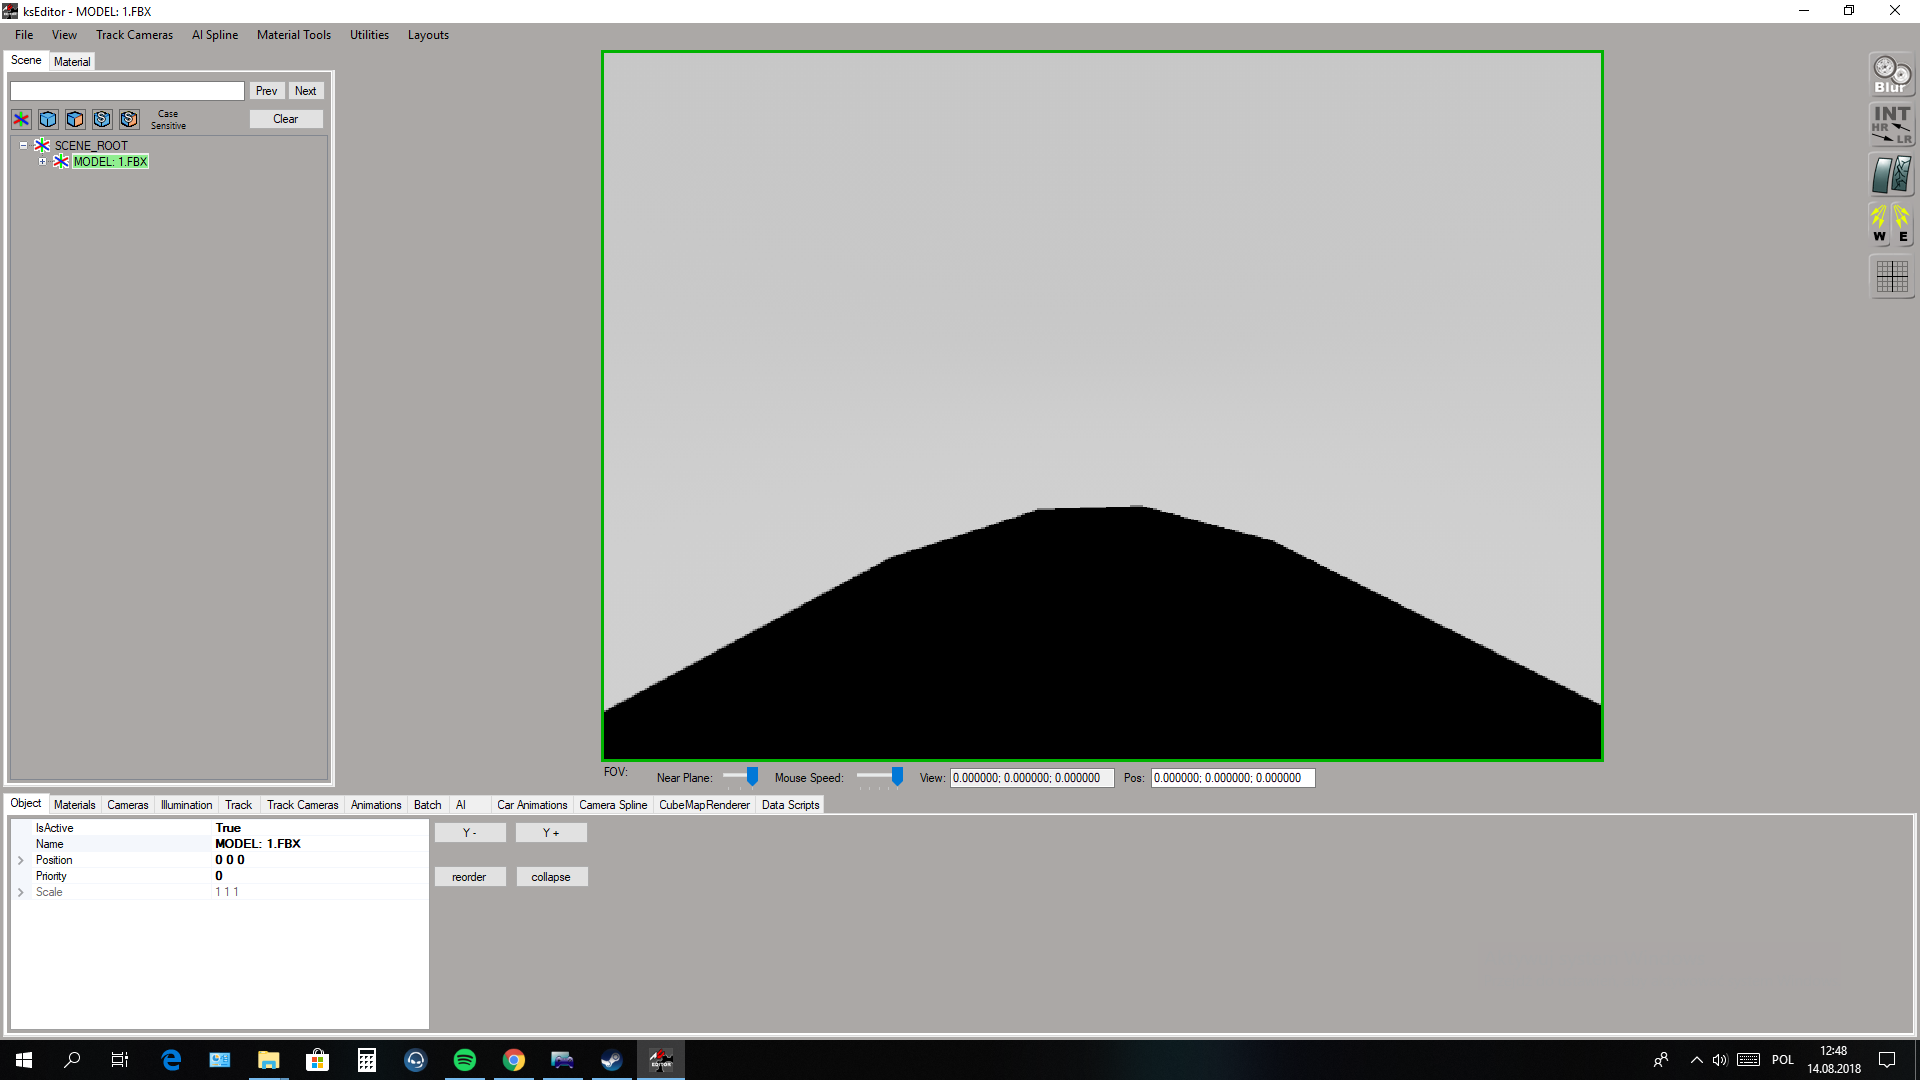The width and height of the screenshot is (1920, 1080).
Task: Open the File menu
Action: click(24, 35)
